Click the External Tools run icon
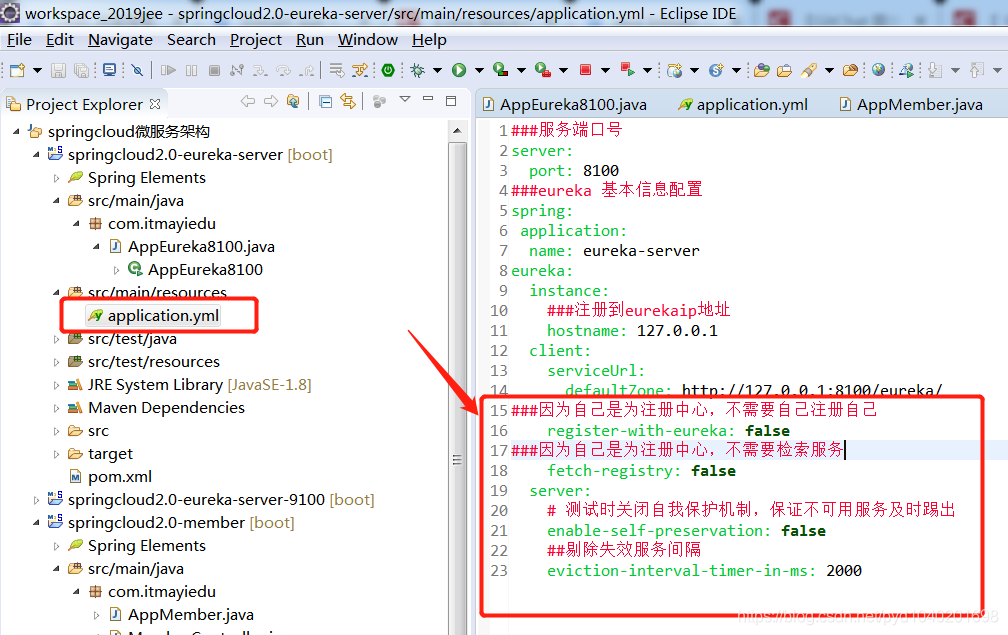The image size is (1008, 635). 543,70
